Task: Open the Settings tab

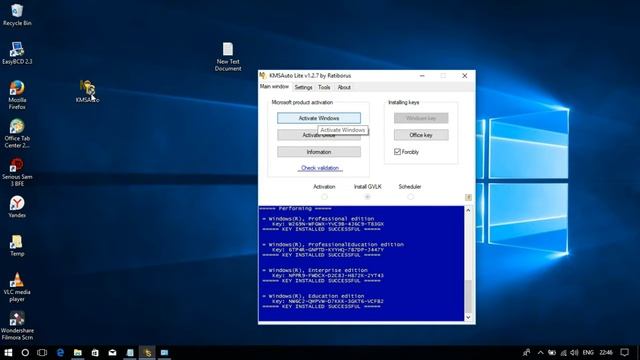Action: click(303, 87)
